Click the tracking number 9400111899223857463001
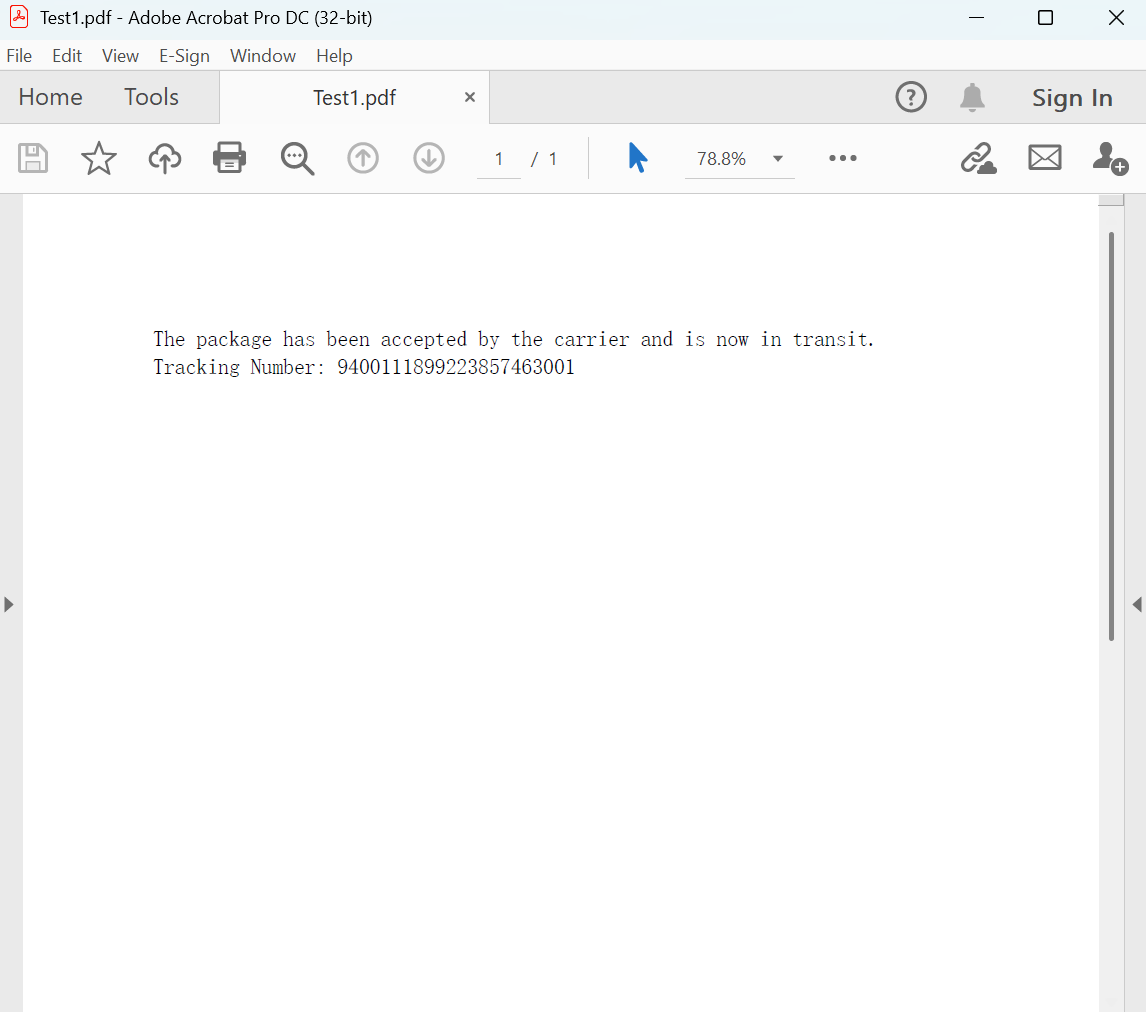Viewport: 1146px width, 1012px height. [456, 367]
